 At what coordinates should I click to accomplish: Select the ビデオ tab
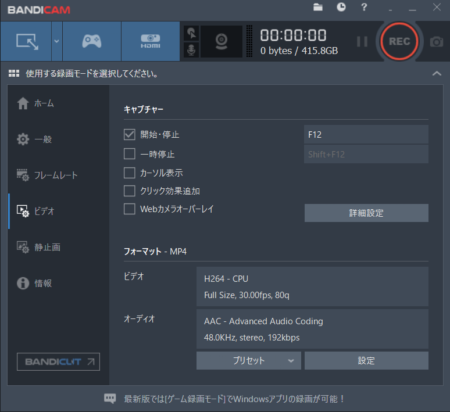tap(58, 211)
